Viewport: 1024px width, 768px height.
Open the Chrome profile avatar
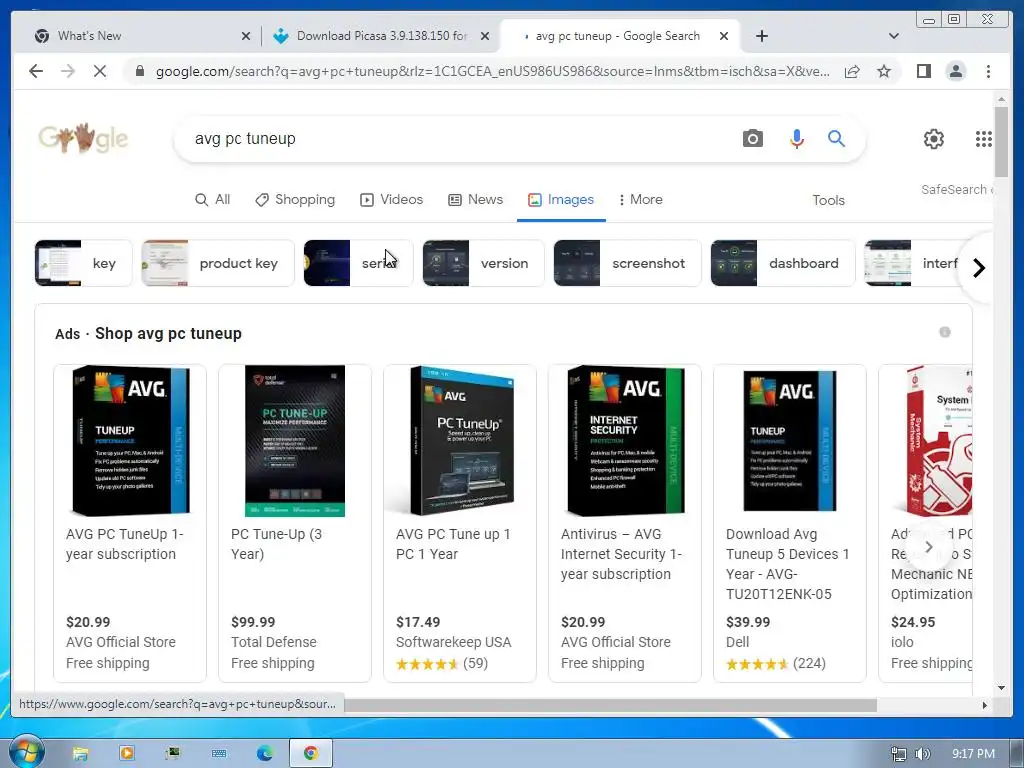pyautogui.click(x=955, y=71)
